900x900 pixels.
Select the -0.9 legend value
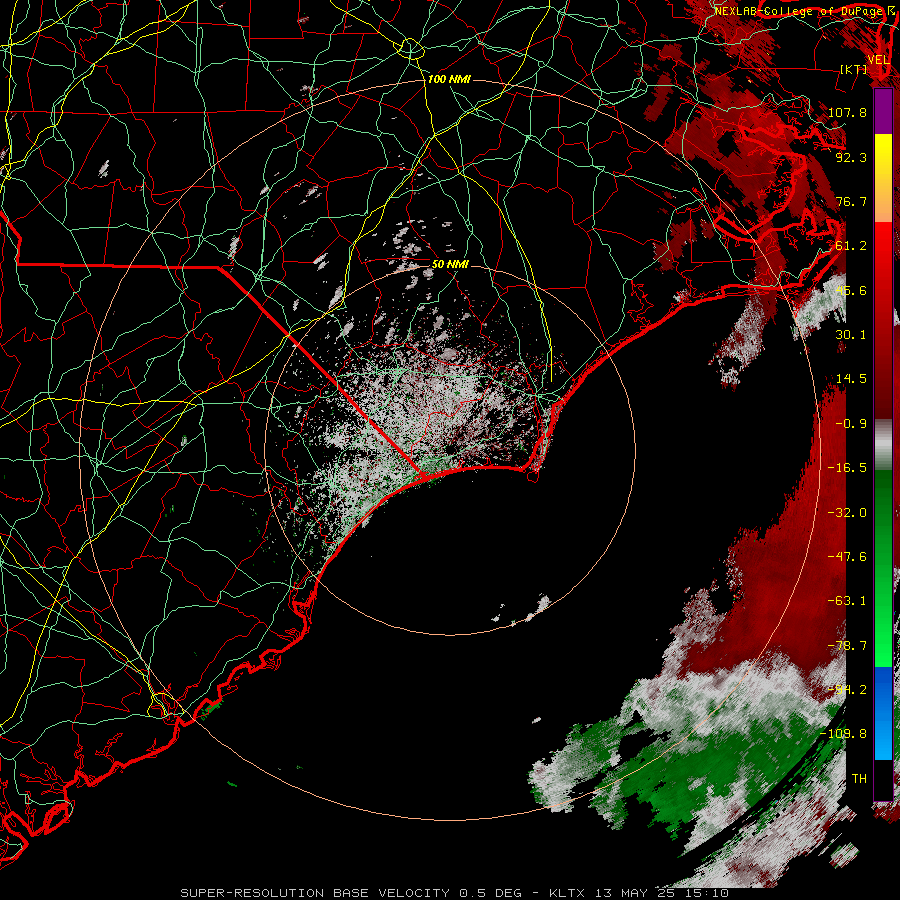click(851, 424)
